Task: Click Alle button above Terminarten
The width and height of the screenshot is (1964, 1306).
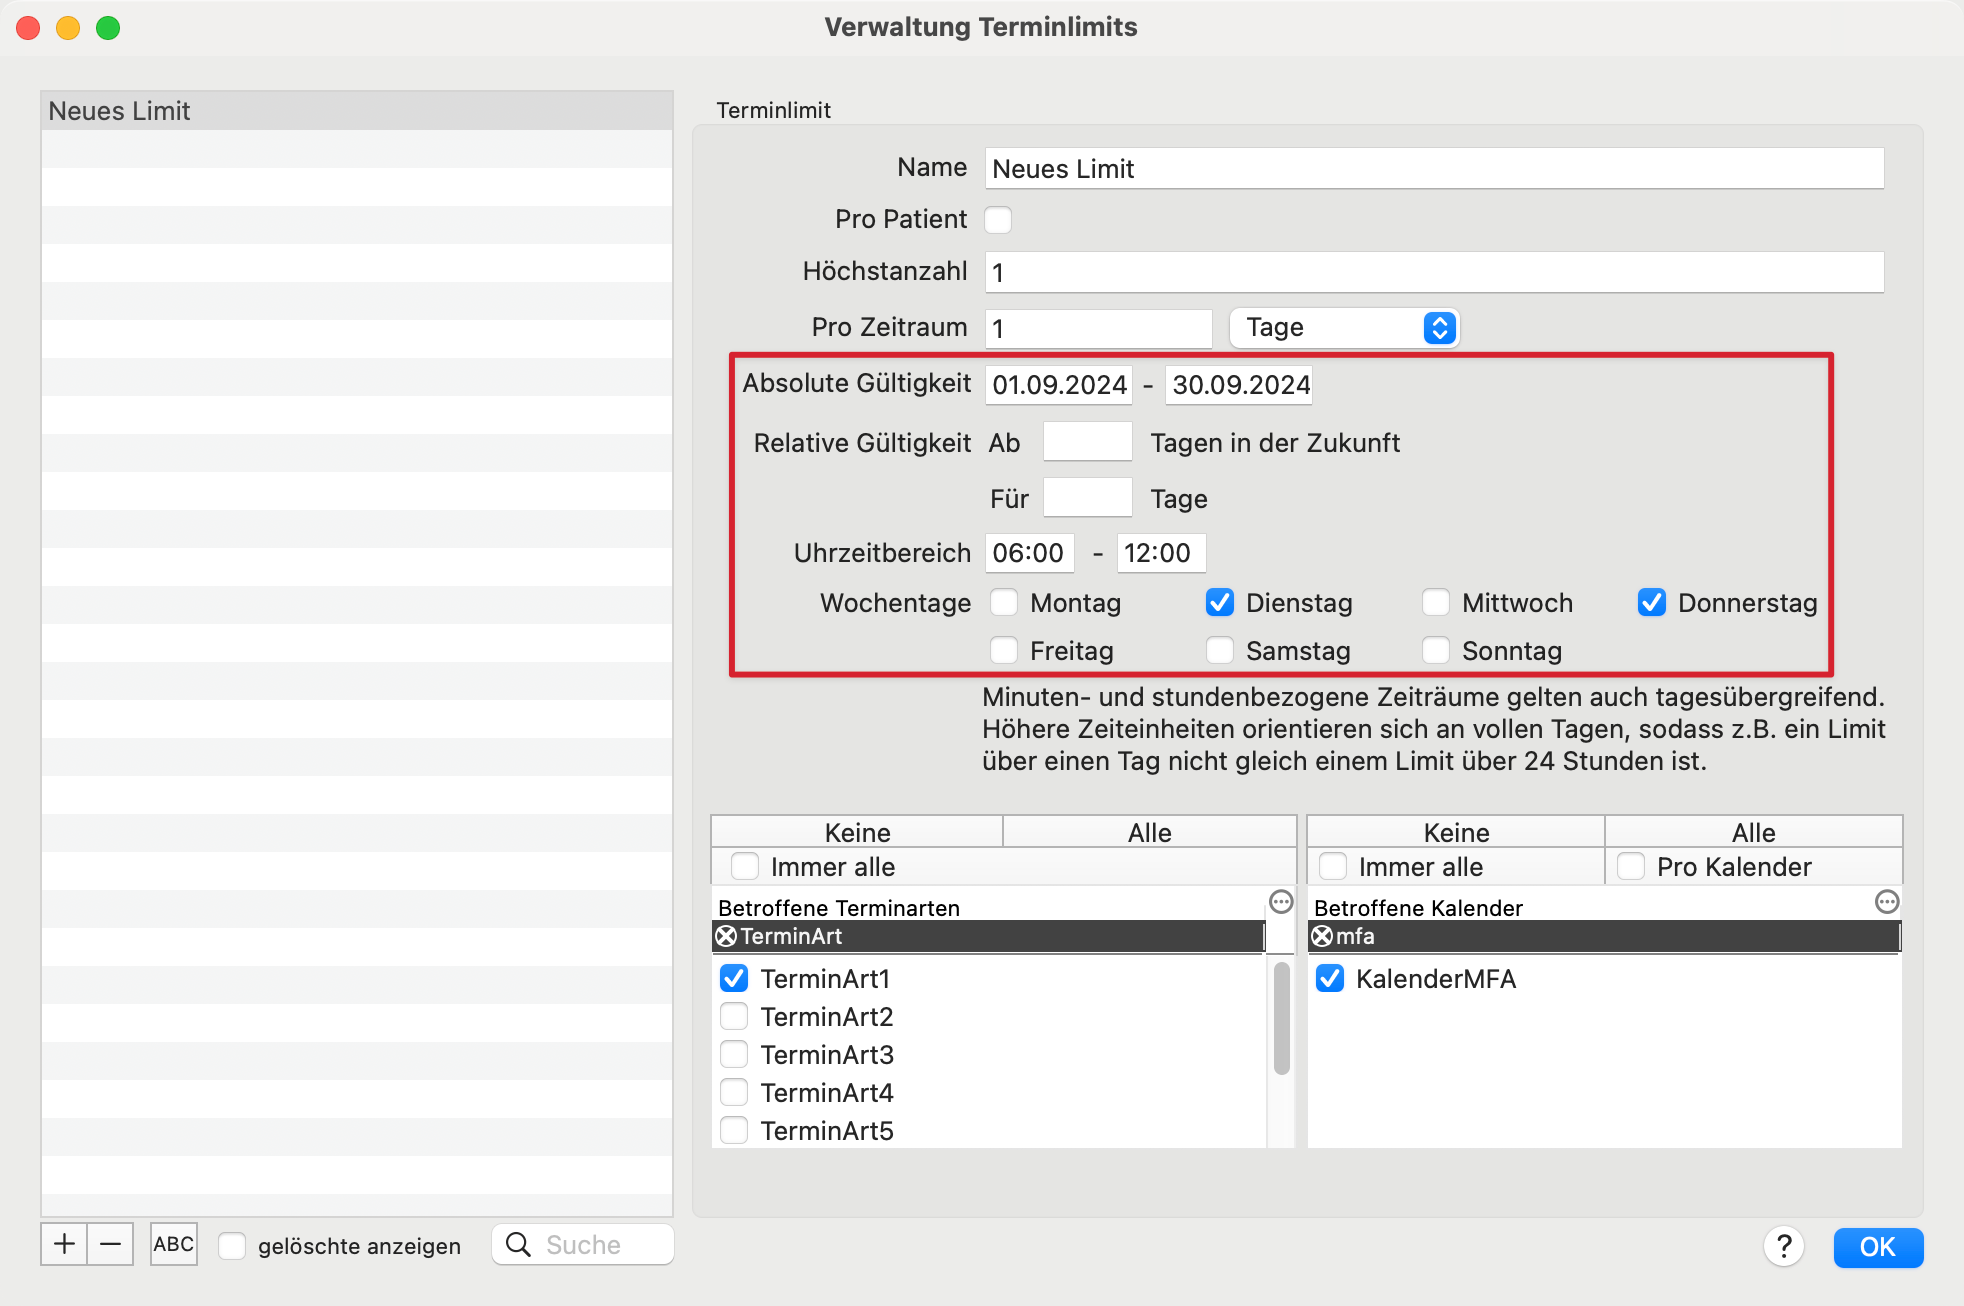Action: 1150,832
